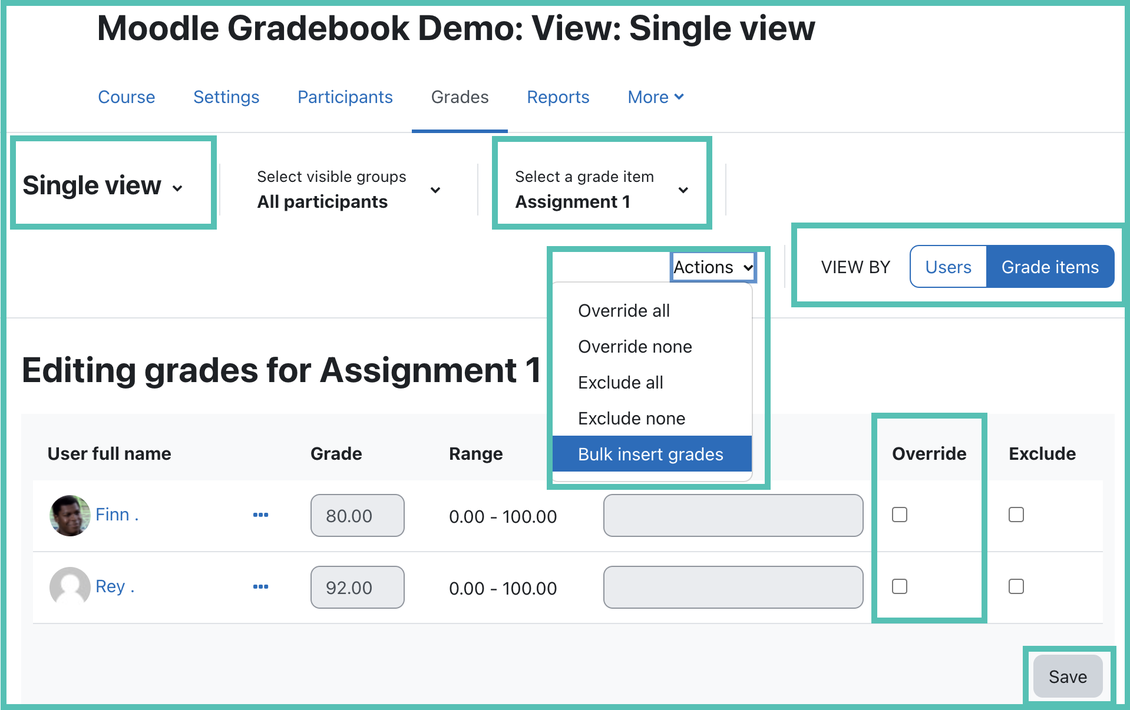Switch View By to Grade items

[1050, 267]
